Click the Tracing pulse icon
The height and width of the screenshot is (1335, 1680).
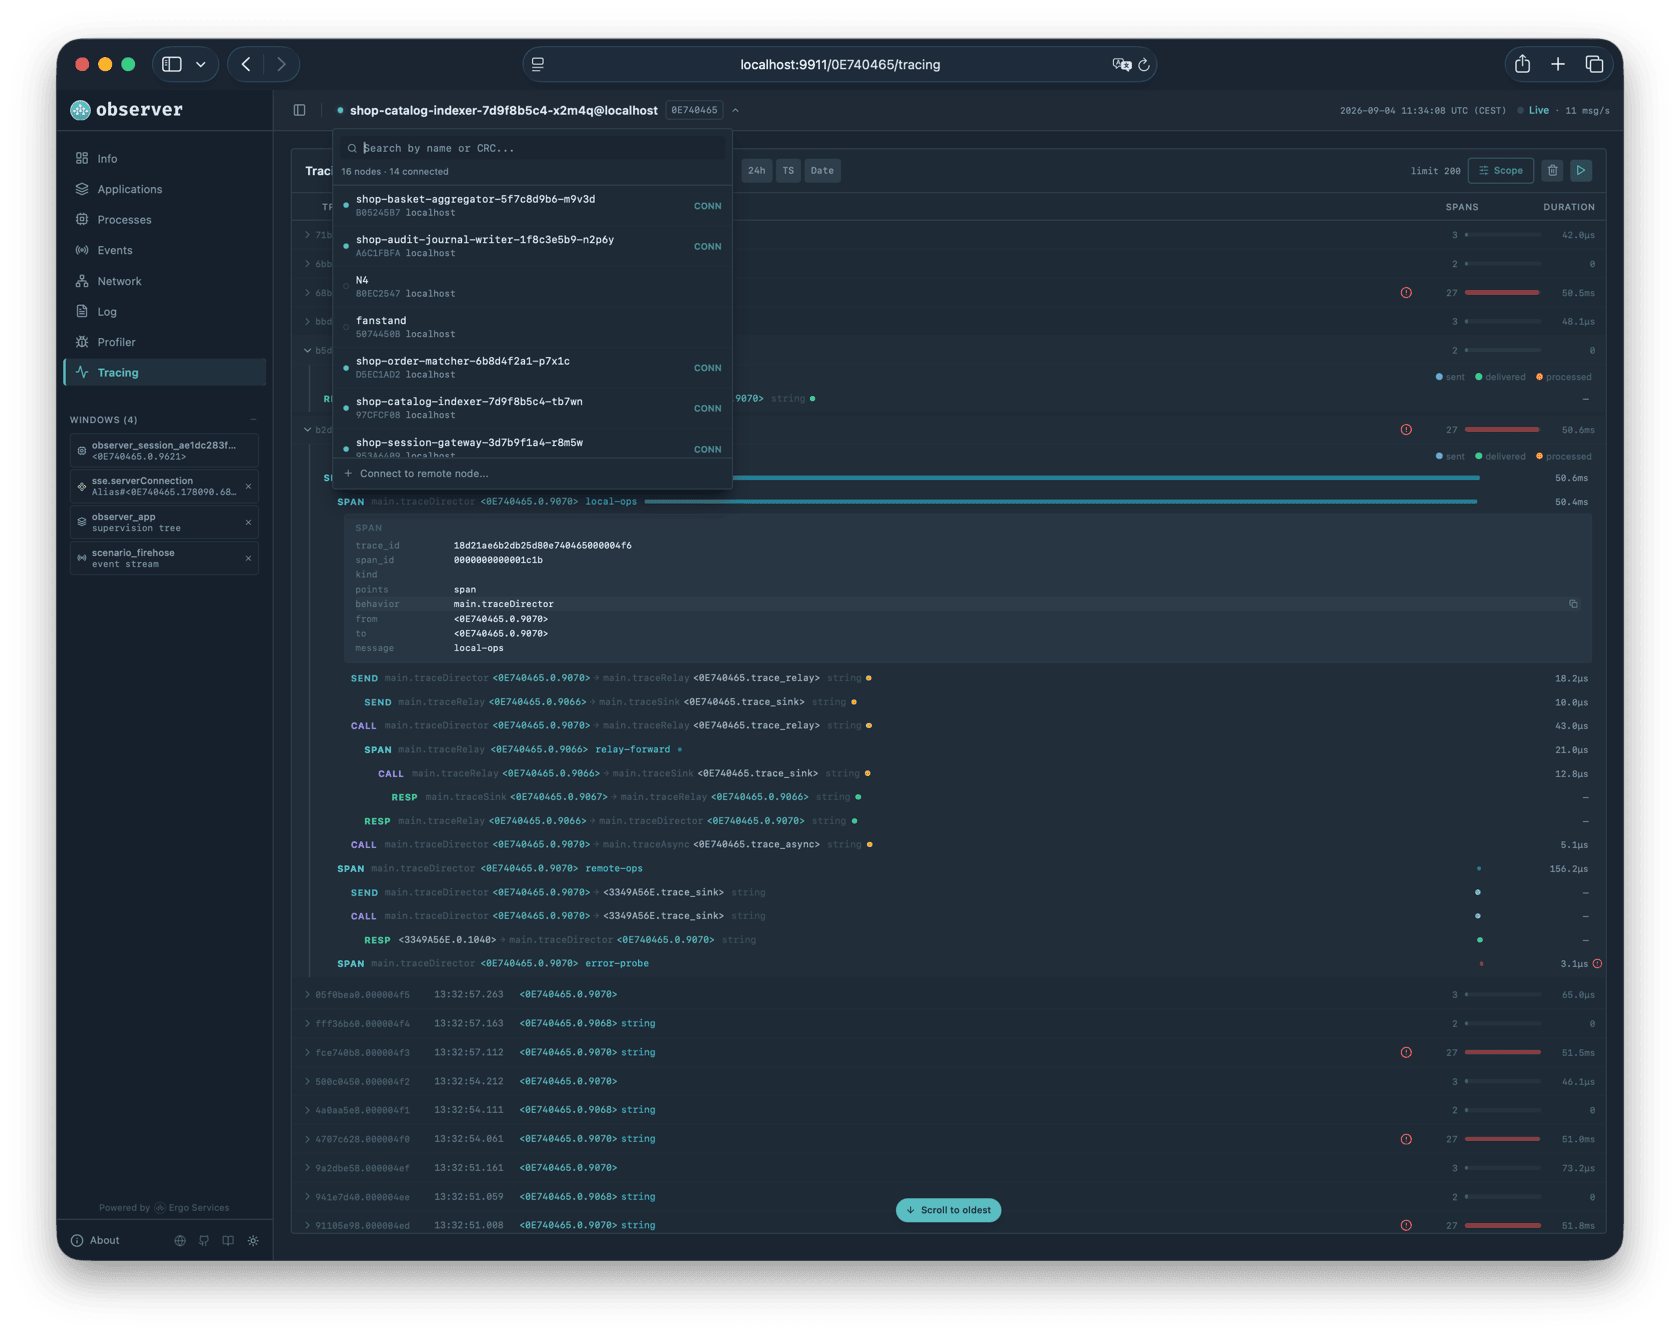click(x=82, y=372)
